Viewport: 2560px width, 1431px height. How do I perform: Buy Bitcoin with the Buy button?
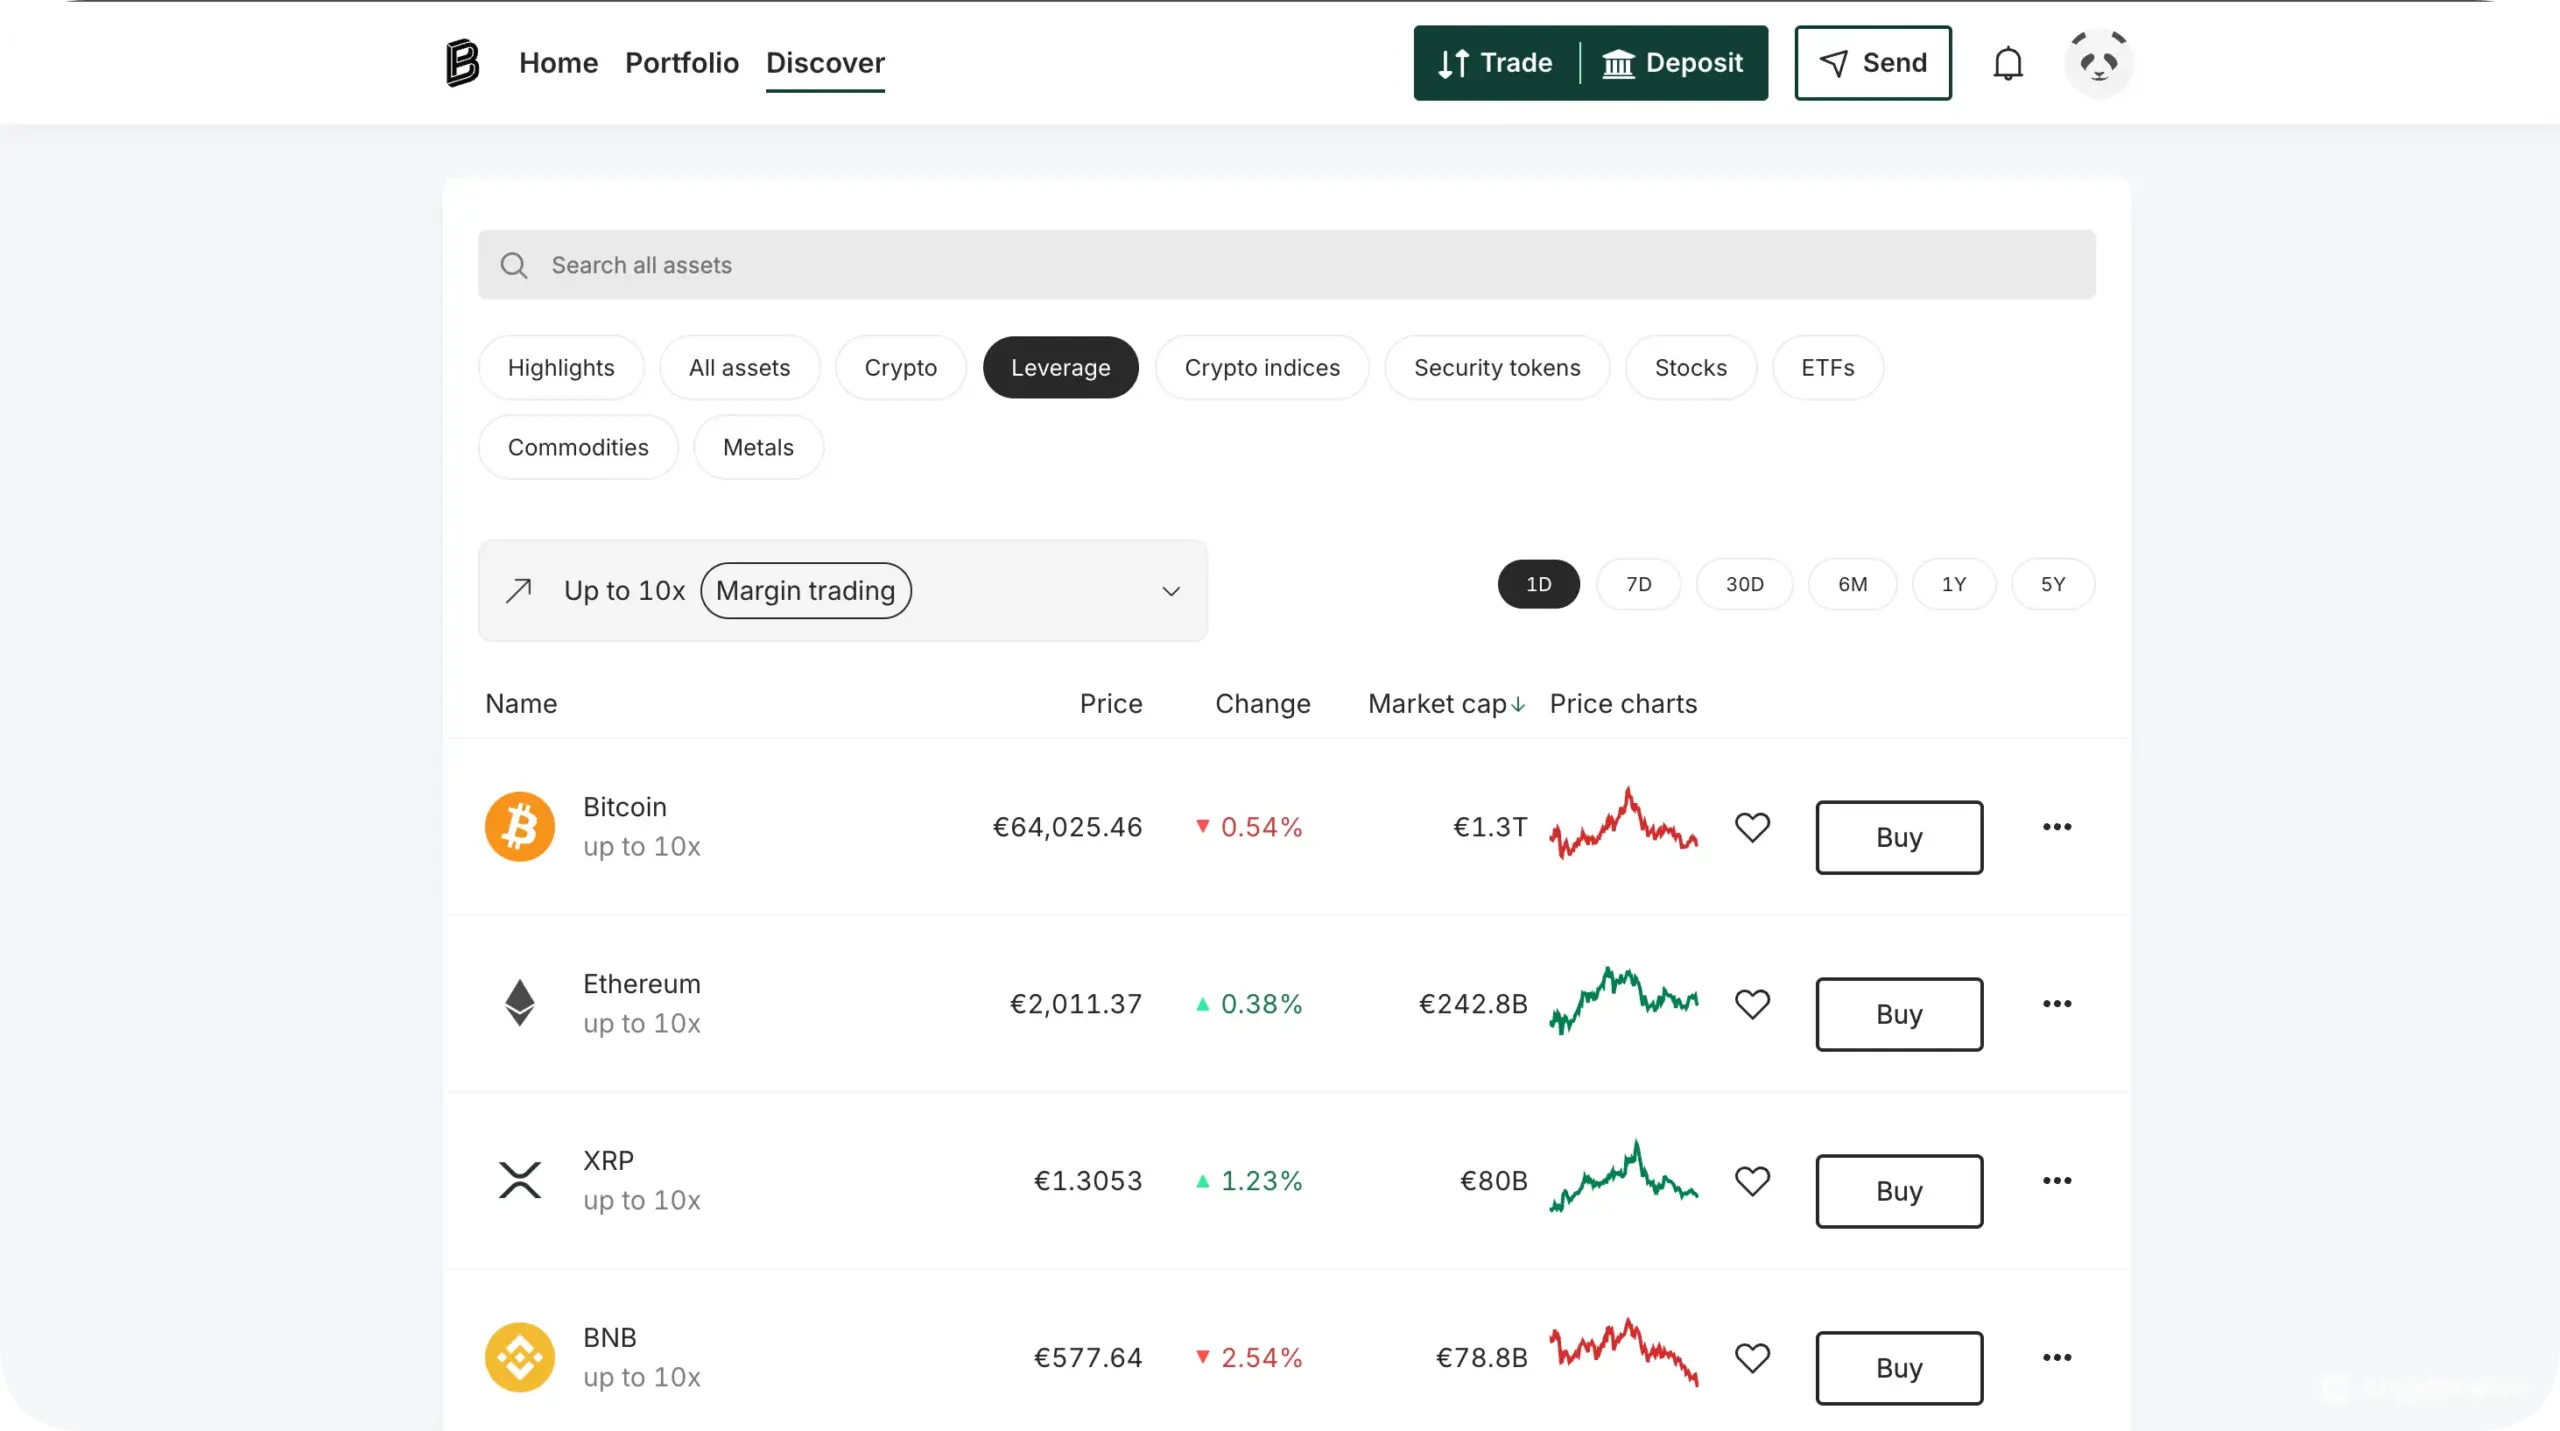(x=1898, y=837)
